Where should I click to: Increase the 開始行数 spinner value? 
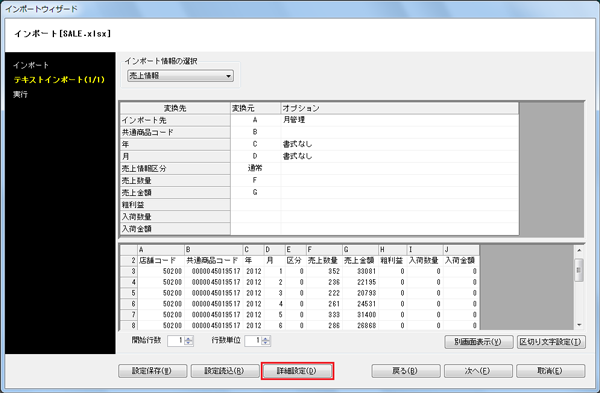(189, 338)
